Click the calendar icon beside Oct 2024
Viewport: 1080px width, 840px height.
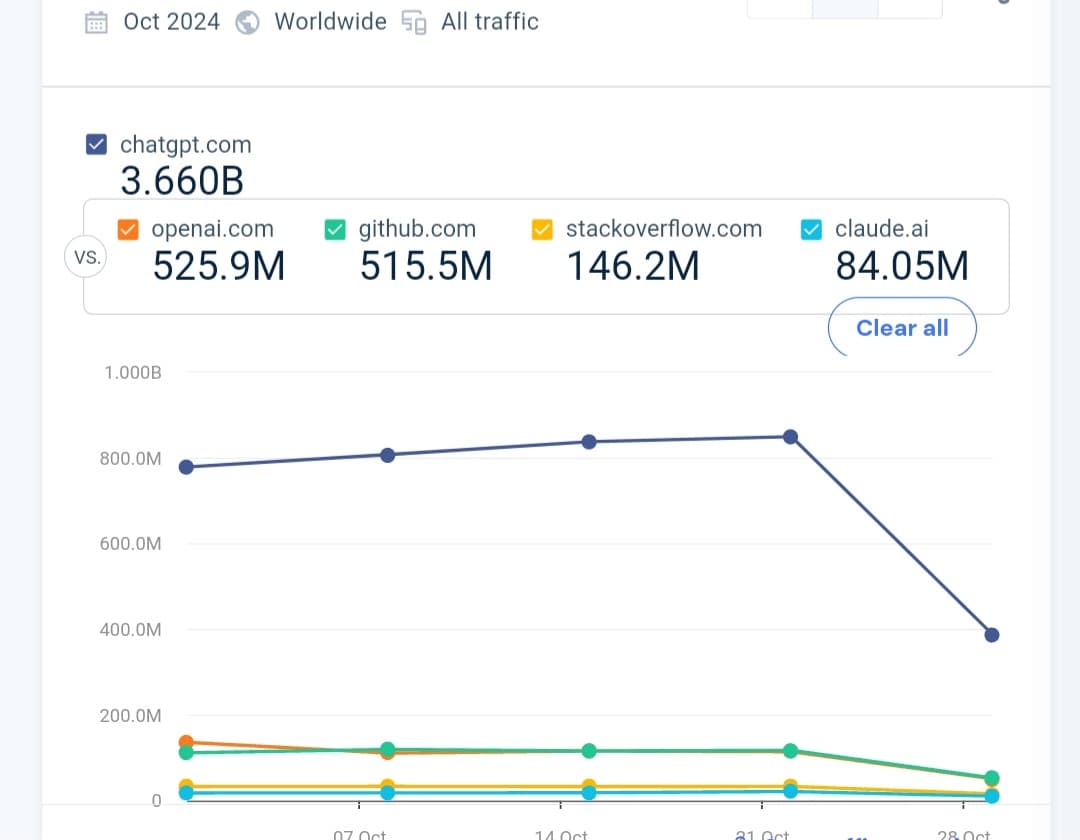point(97,22)
